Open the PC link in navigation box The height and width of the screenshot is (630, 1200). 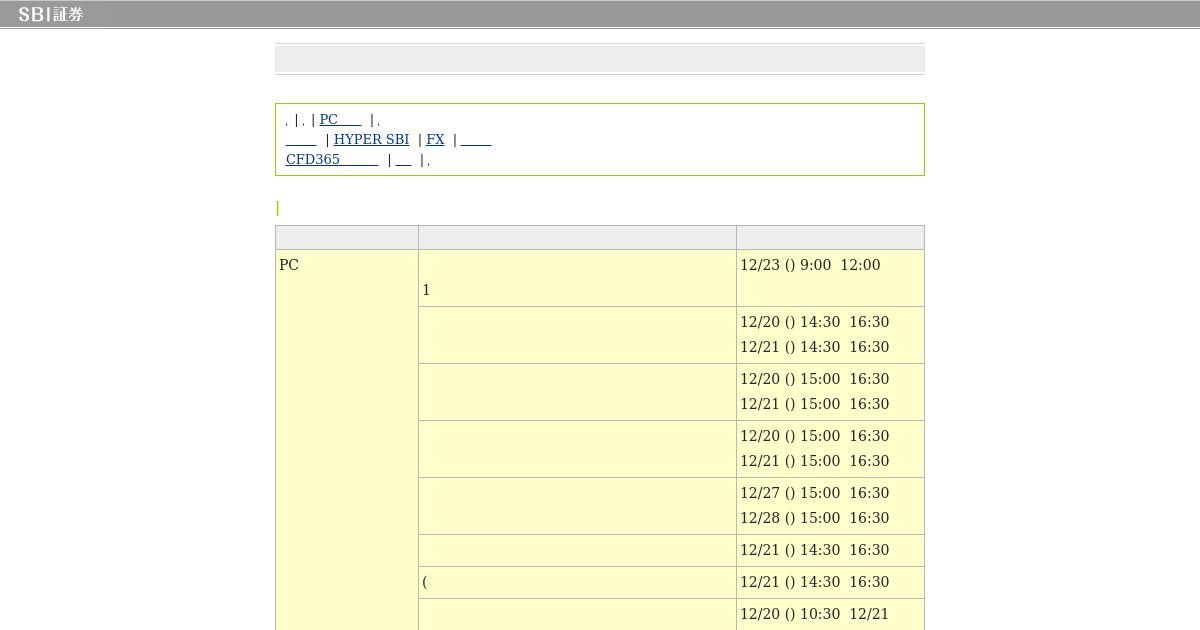click(x=340, y=119)
